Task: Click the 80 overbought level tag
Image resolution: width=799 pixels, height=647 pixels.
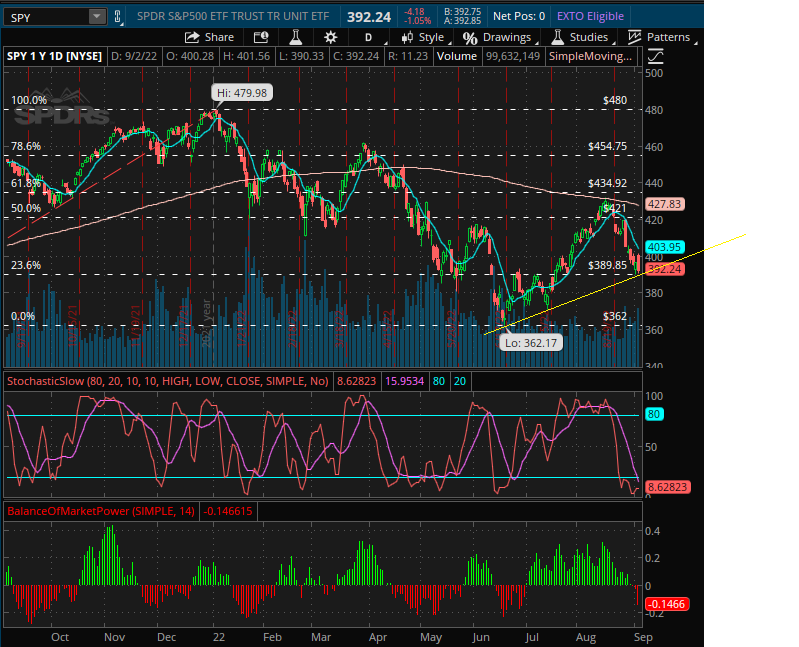Action: pos(654,414)
